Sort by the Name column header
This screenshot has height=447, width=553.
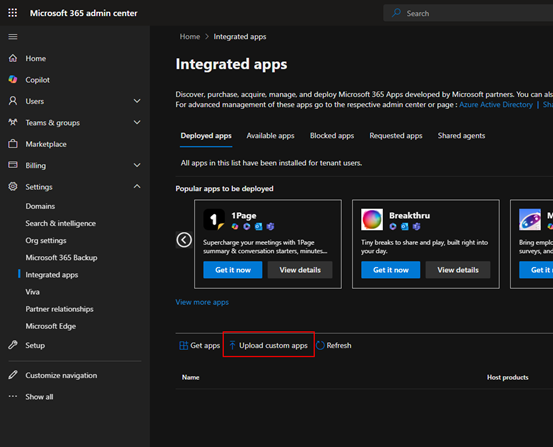click(x=190, y=377)
